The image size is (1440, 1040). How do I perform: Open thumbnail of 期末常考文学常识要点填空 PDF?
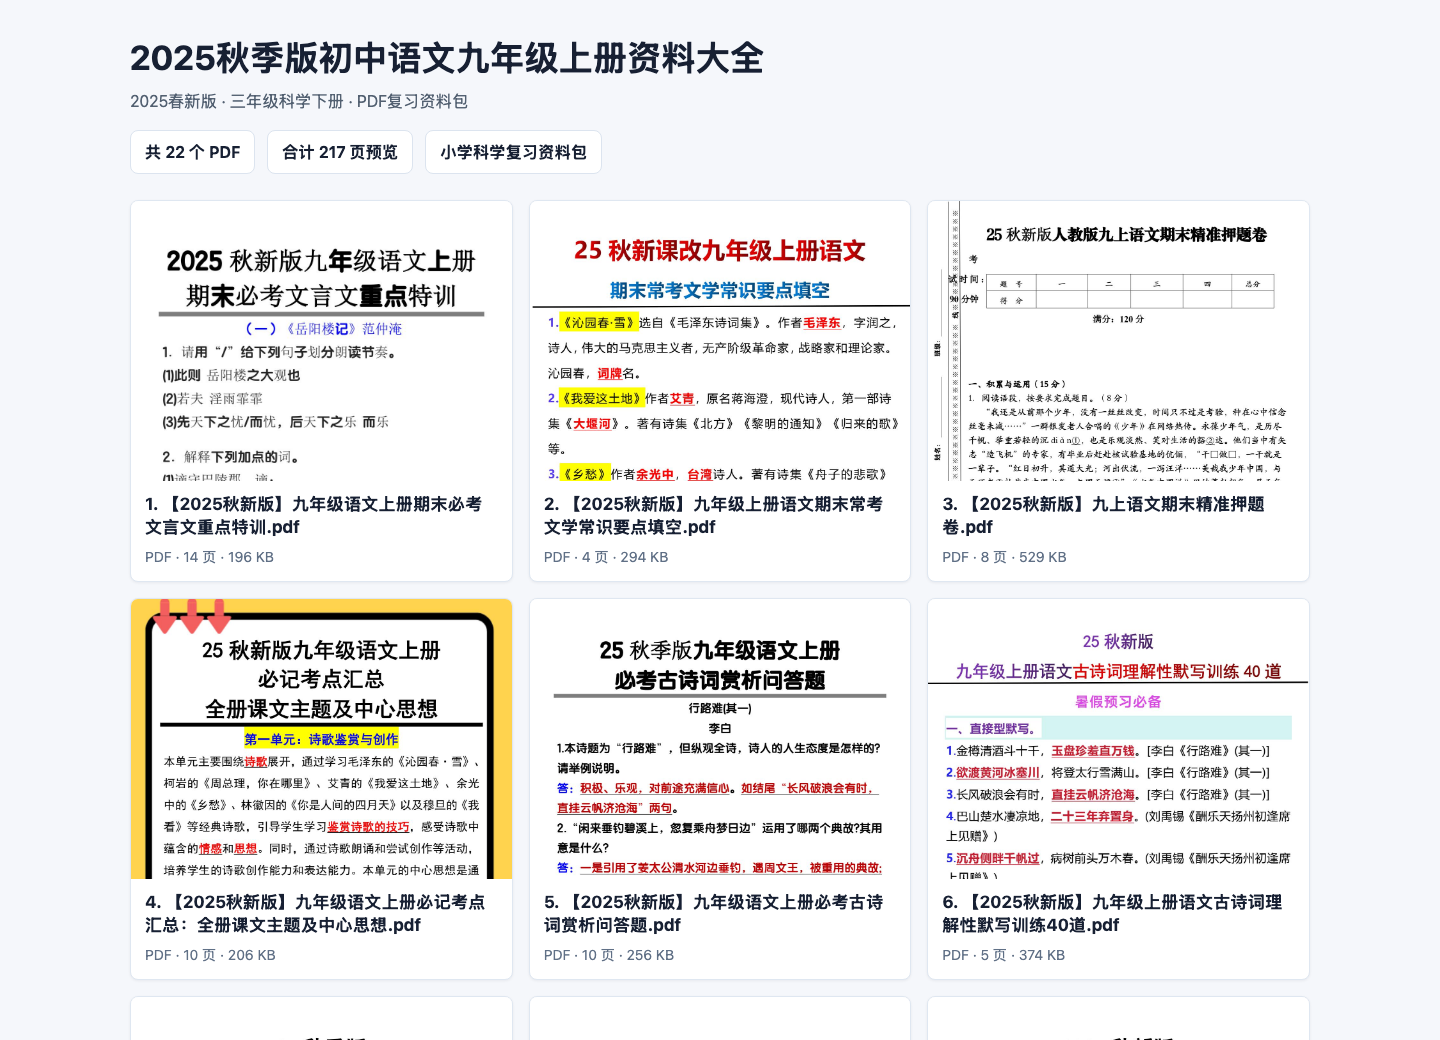[720, 341]
